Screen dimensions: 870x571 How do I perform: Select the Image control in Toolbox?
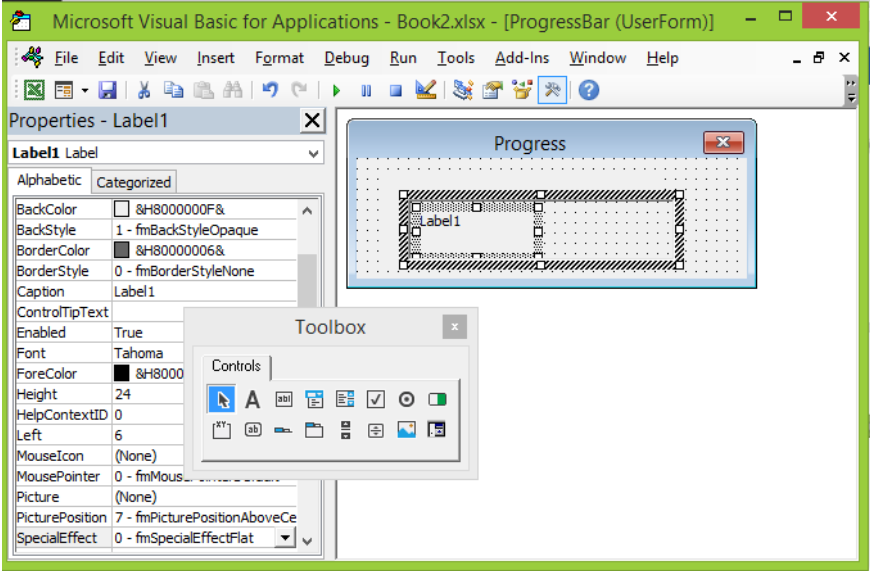pos(406,429)
